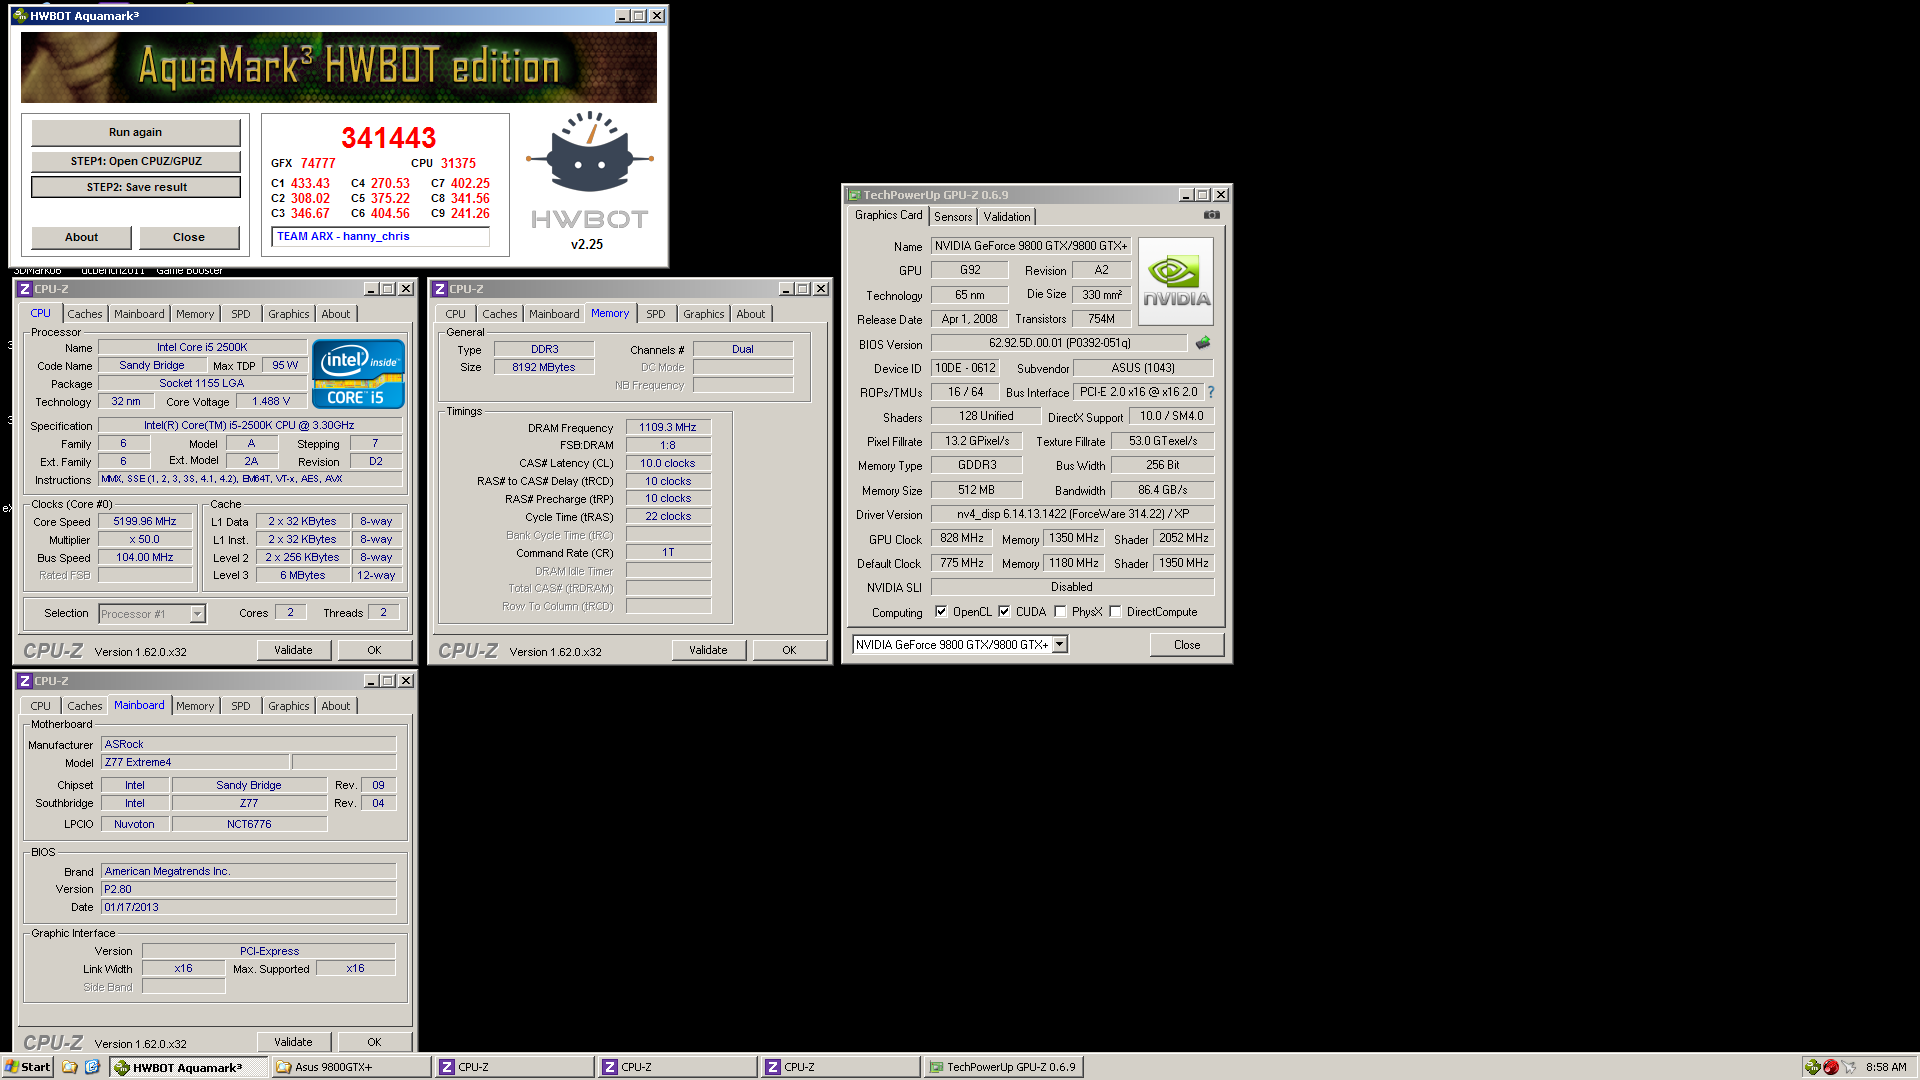Click motherboard Model field Z77 Extreme4
The width and height of the screenshot is (1920, 1080).
[x=195, y=763]
